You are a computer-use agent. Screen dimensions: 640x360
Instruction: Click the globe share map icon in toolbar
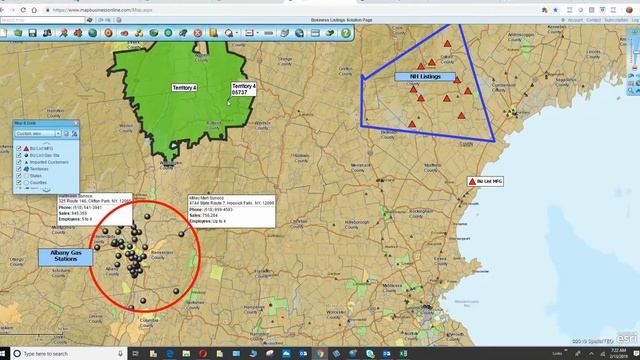click(x=300, y=33)
